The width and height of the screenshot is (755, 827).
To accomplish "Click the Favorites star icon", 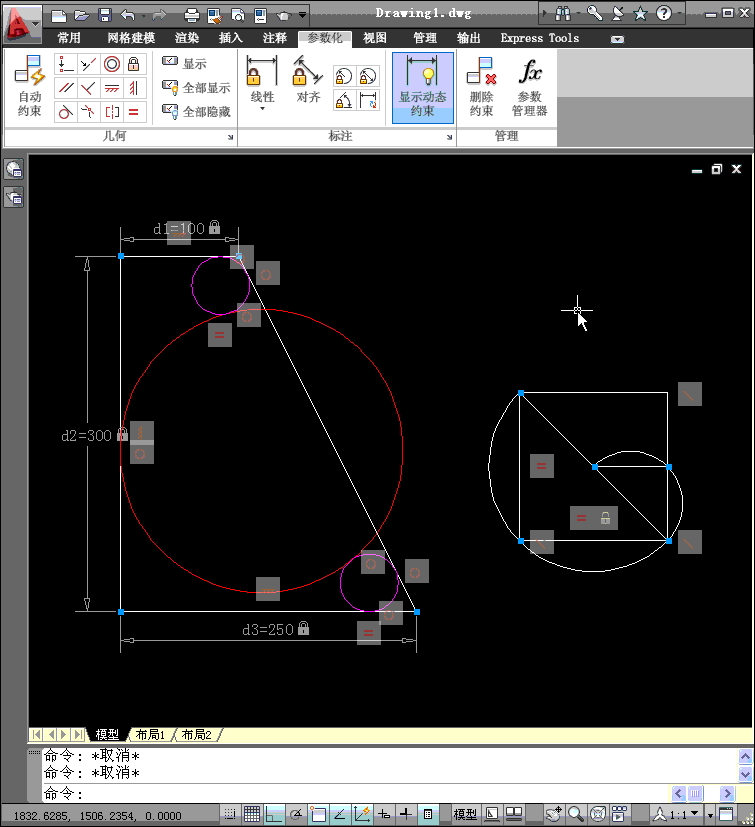I will coord(641,13).
